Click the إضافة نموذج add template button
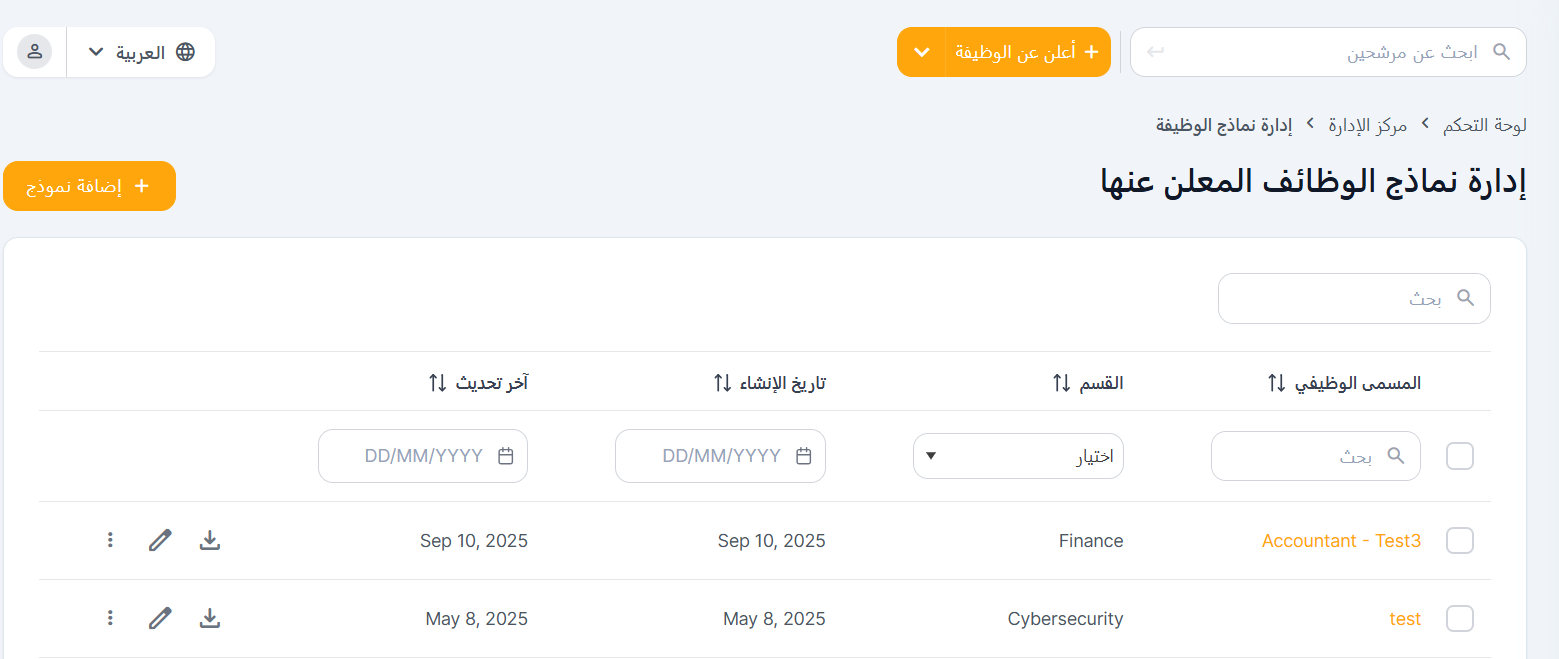The height and width of the screenshot is (659, 1559). (90, 186)
